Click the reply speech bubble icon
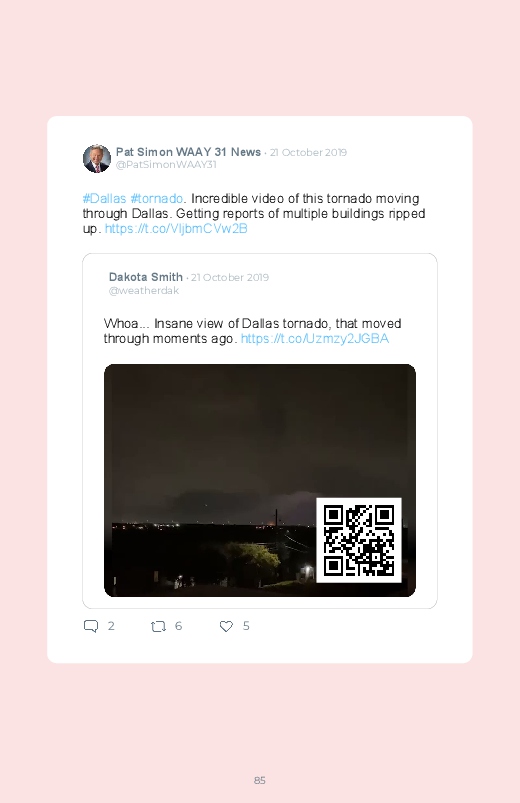Image resolution: width=520 pixels, height=803 pixels. coord(91,626)
